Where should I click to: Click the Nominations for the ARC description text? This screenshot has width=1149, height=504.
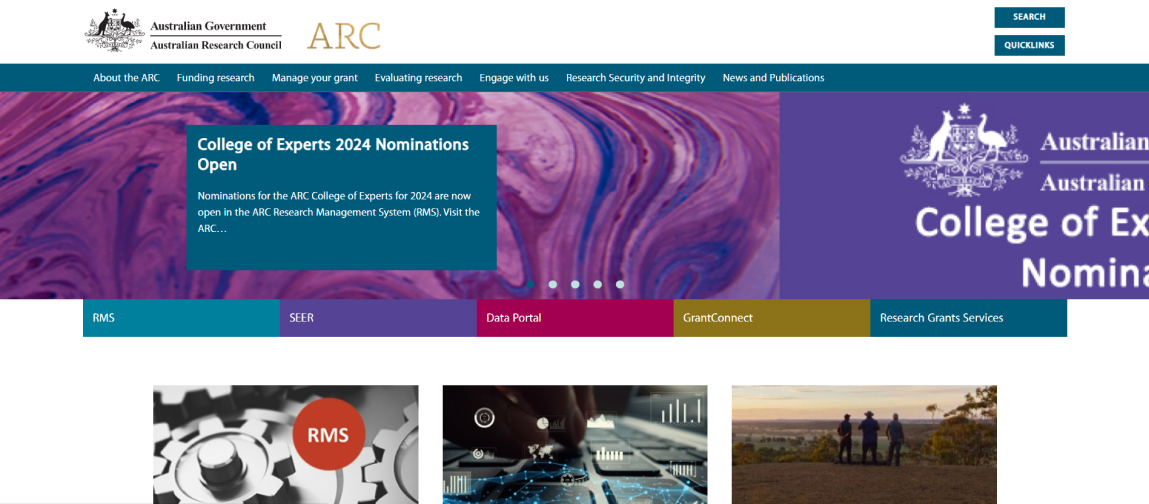(339, 212)
